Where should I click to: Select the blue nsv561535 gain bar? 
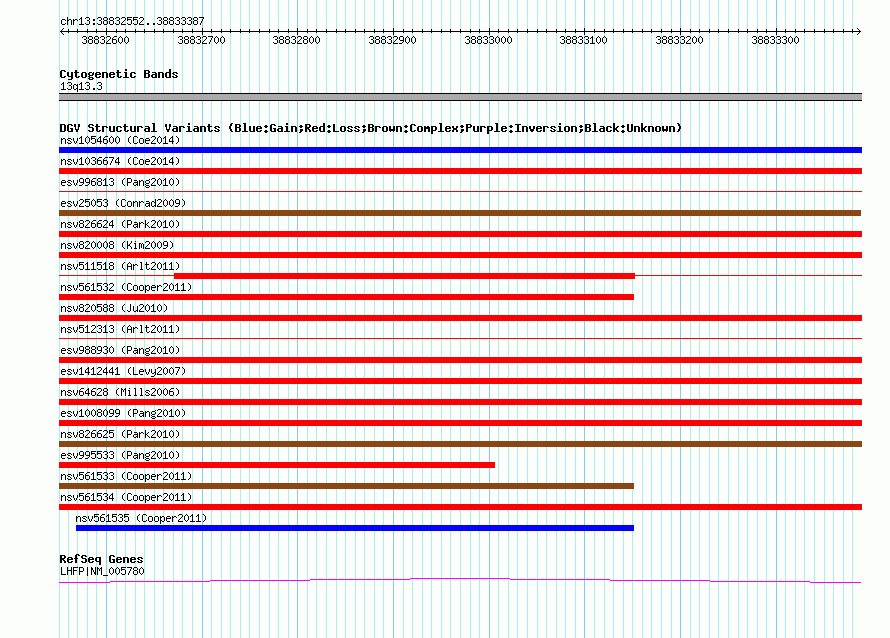click(x=355, y=528)
